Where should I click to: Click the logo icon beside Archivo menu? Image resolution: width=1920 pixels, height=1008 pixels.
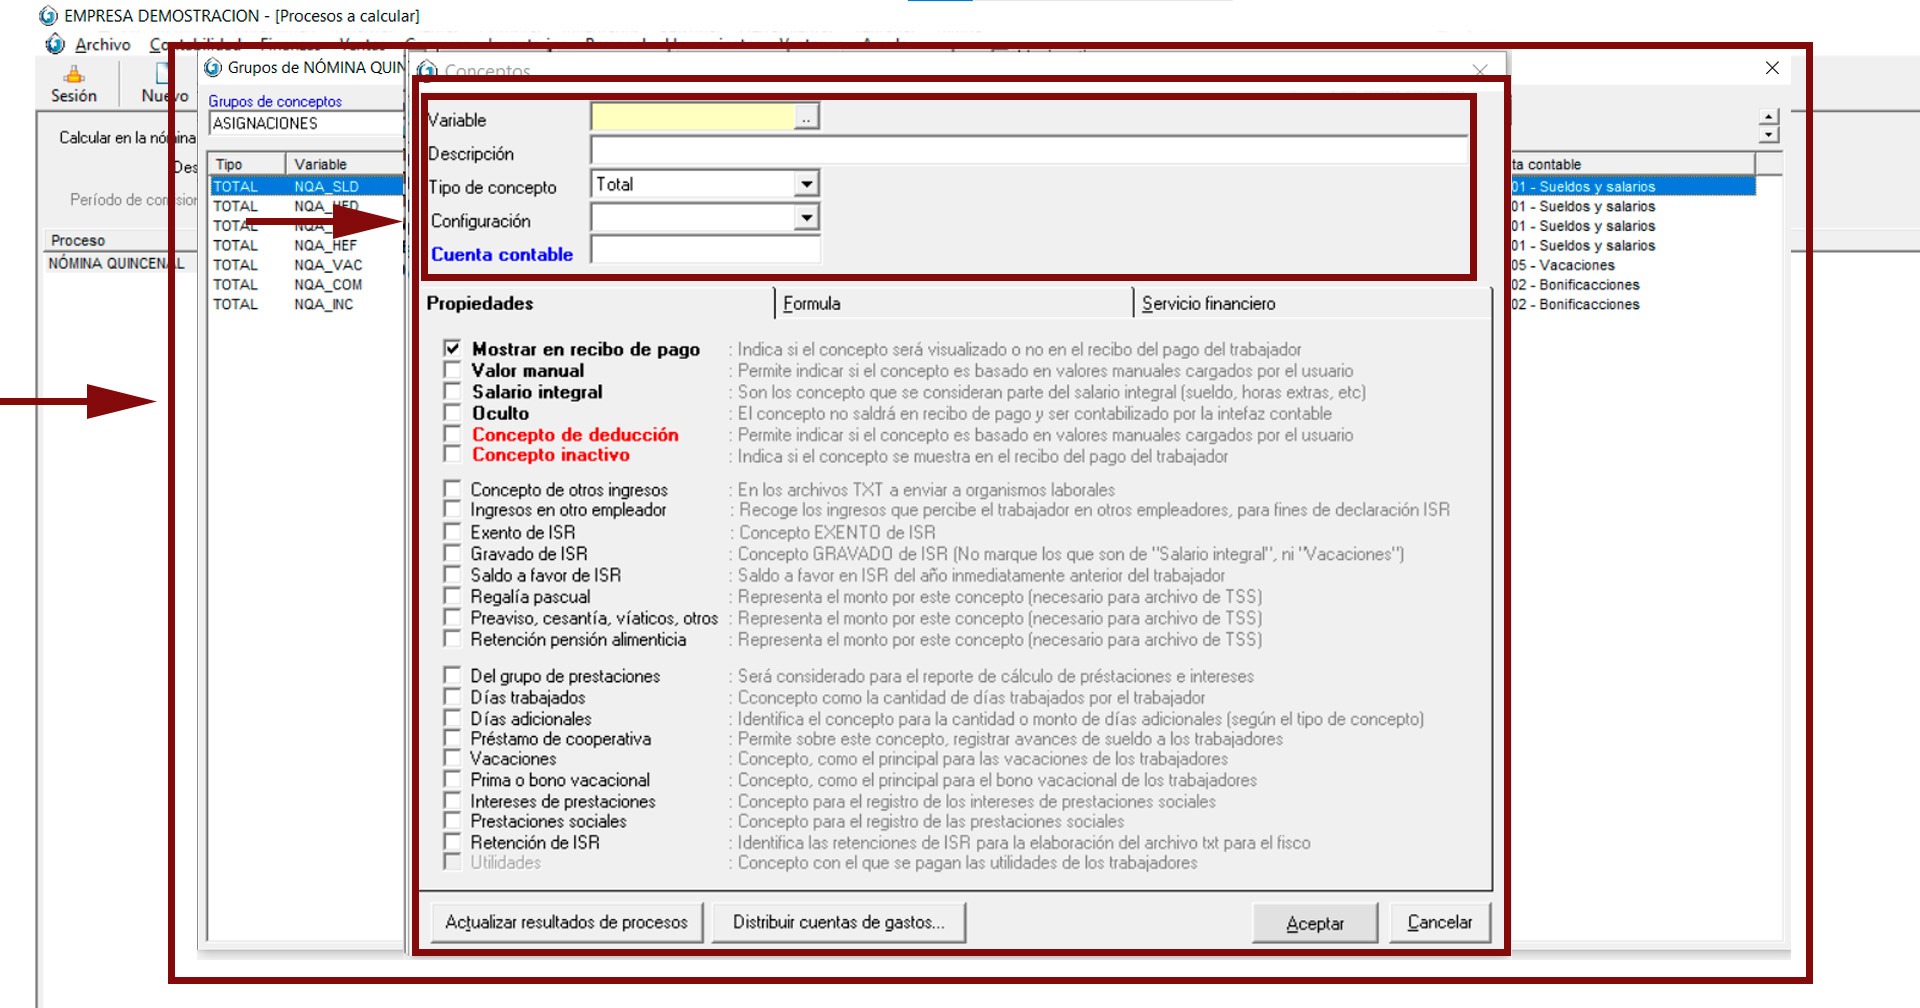[56, 45]
